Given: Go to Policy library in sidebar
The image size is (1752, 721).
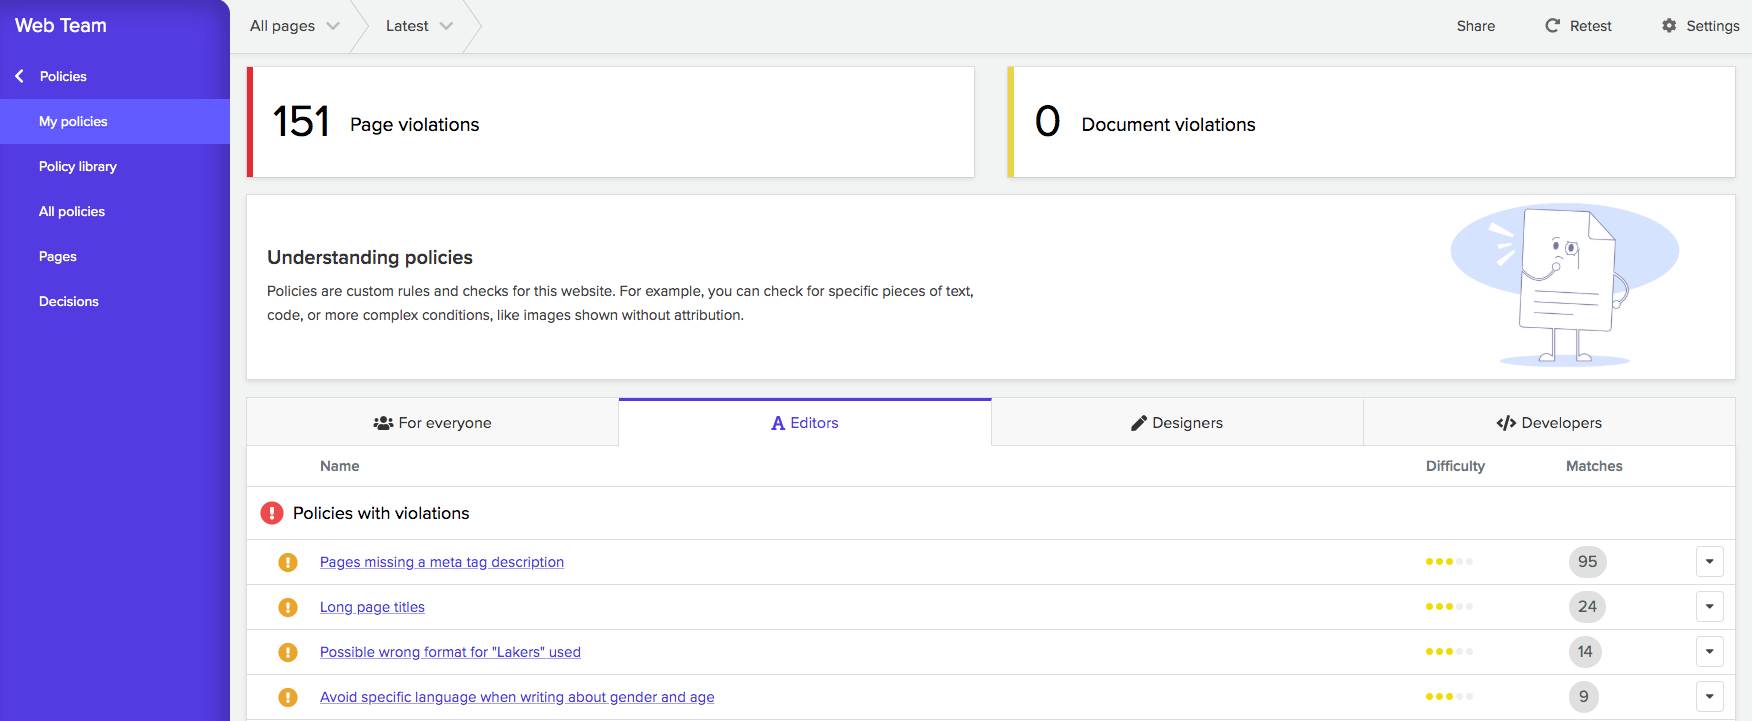Looking at the screenshot, I should 78,166.
